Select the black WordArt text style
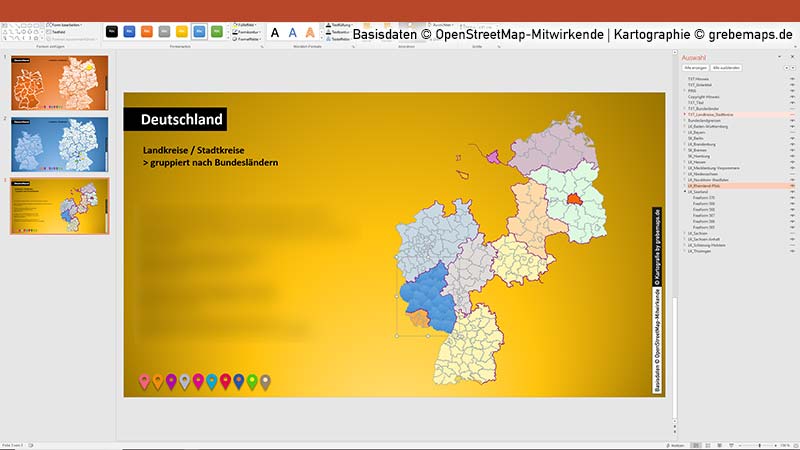This screenshot has width=800, height=450. [277, 32]
